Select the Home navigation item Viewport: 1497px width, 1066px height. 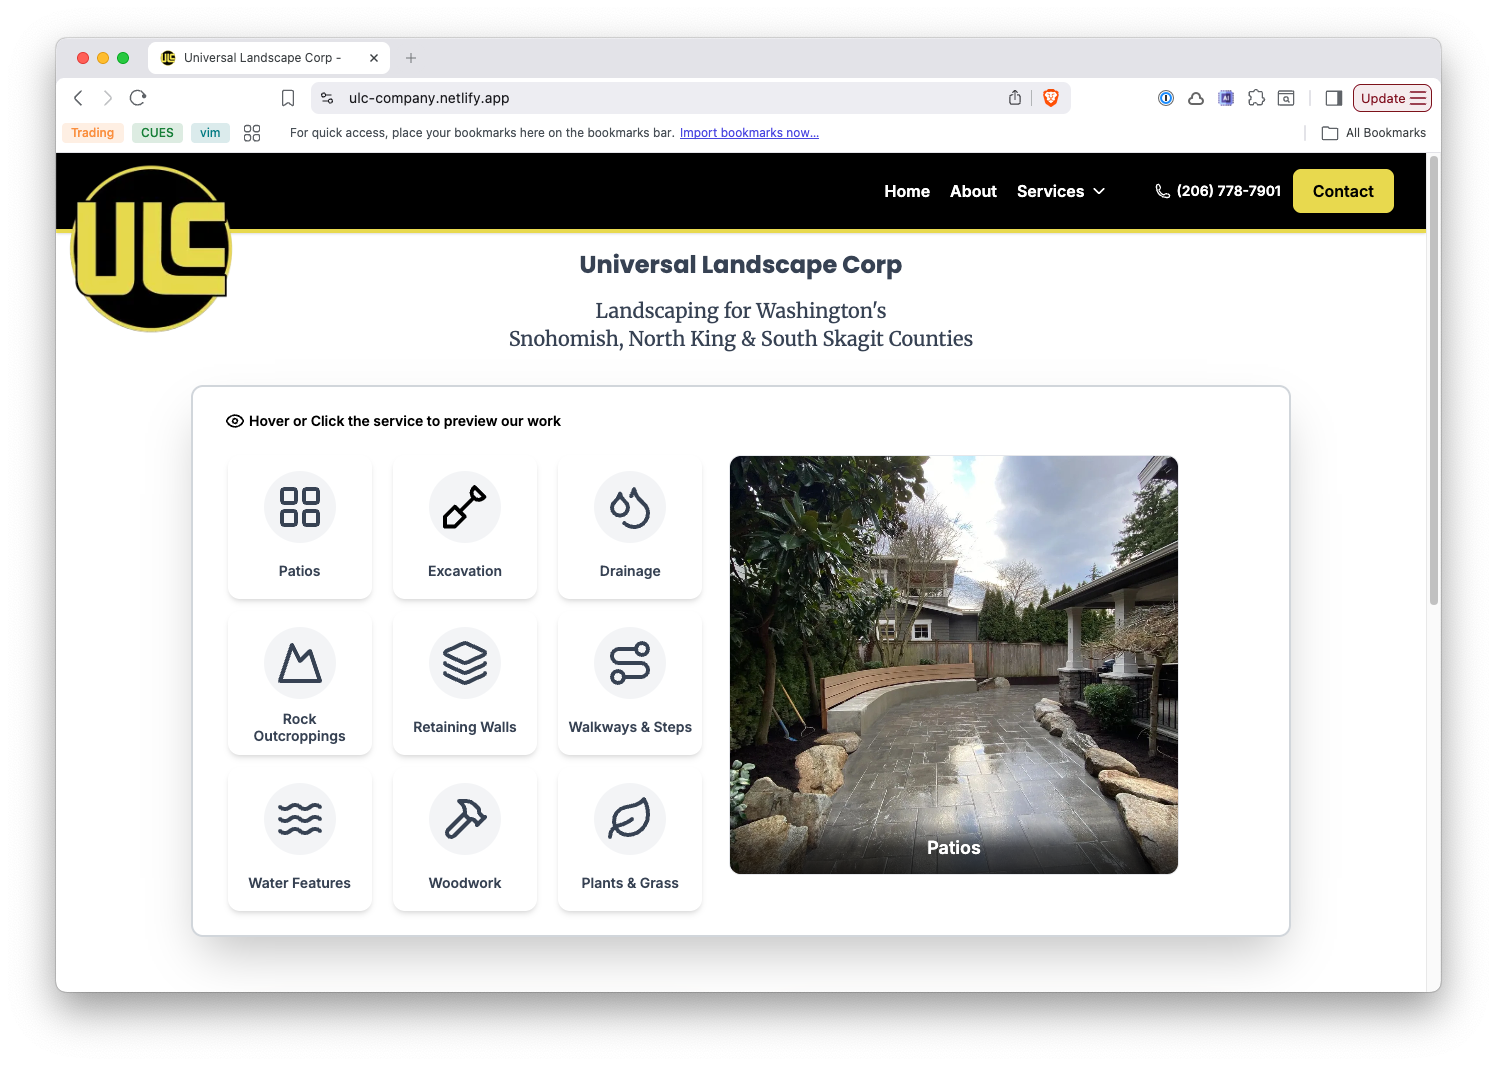[906, 191]
